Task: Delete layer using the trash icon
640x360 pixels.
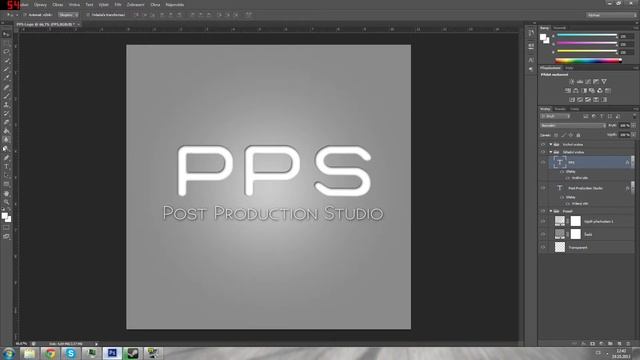Action: (628, 344)
